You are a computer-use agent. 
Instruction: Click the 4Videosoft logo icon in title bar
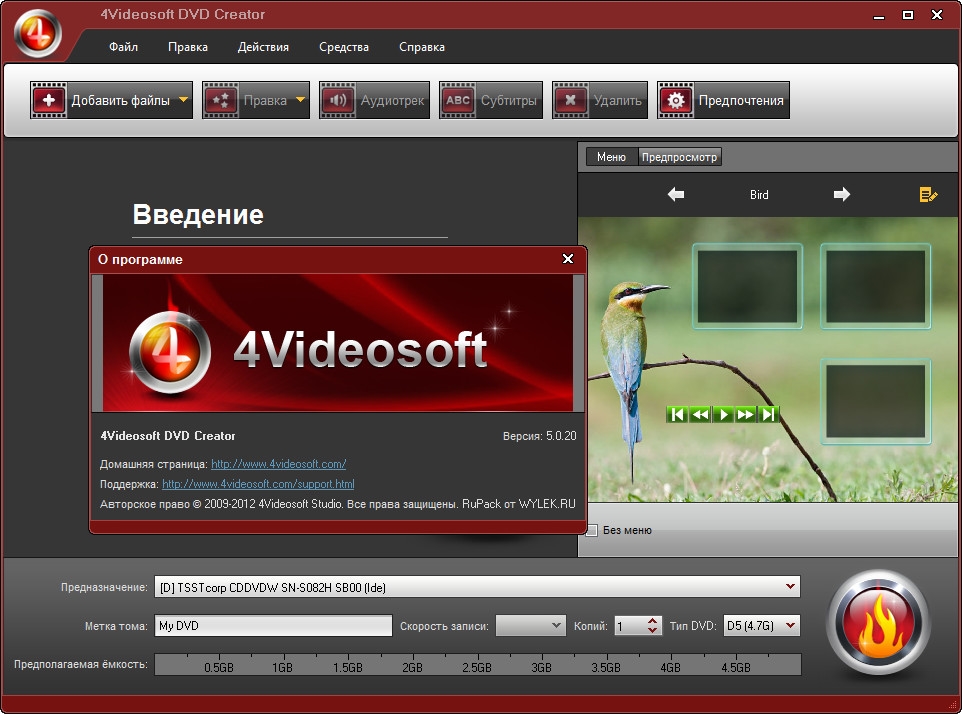(38, 33)
